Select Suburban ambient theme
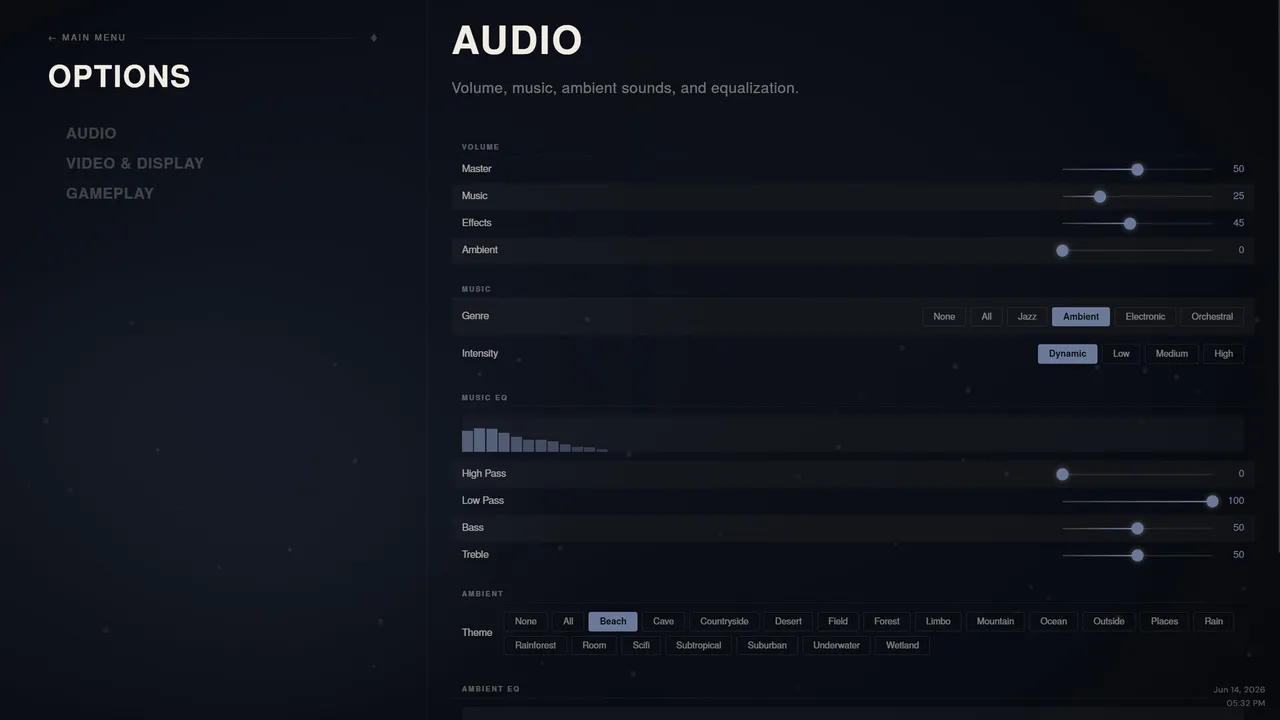 point(767,645)
